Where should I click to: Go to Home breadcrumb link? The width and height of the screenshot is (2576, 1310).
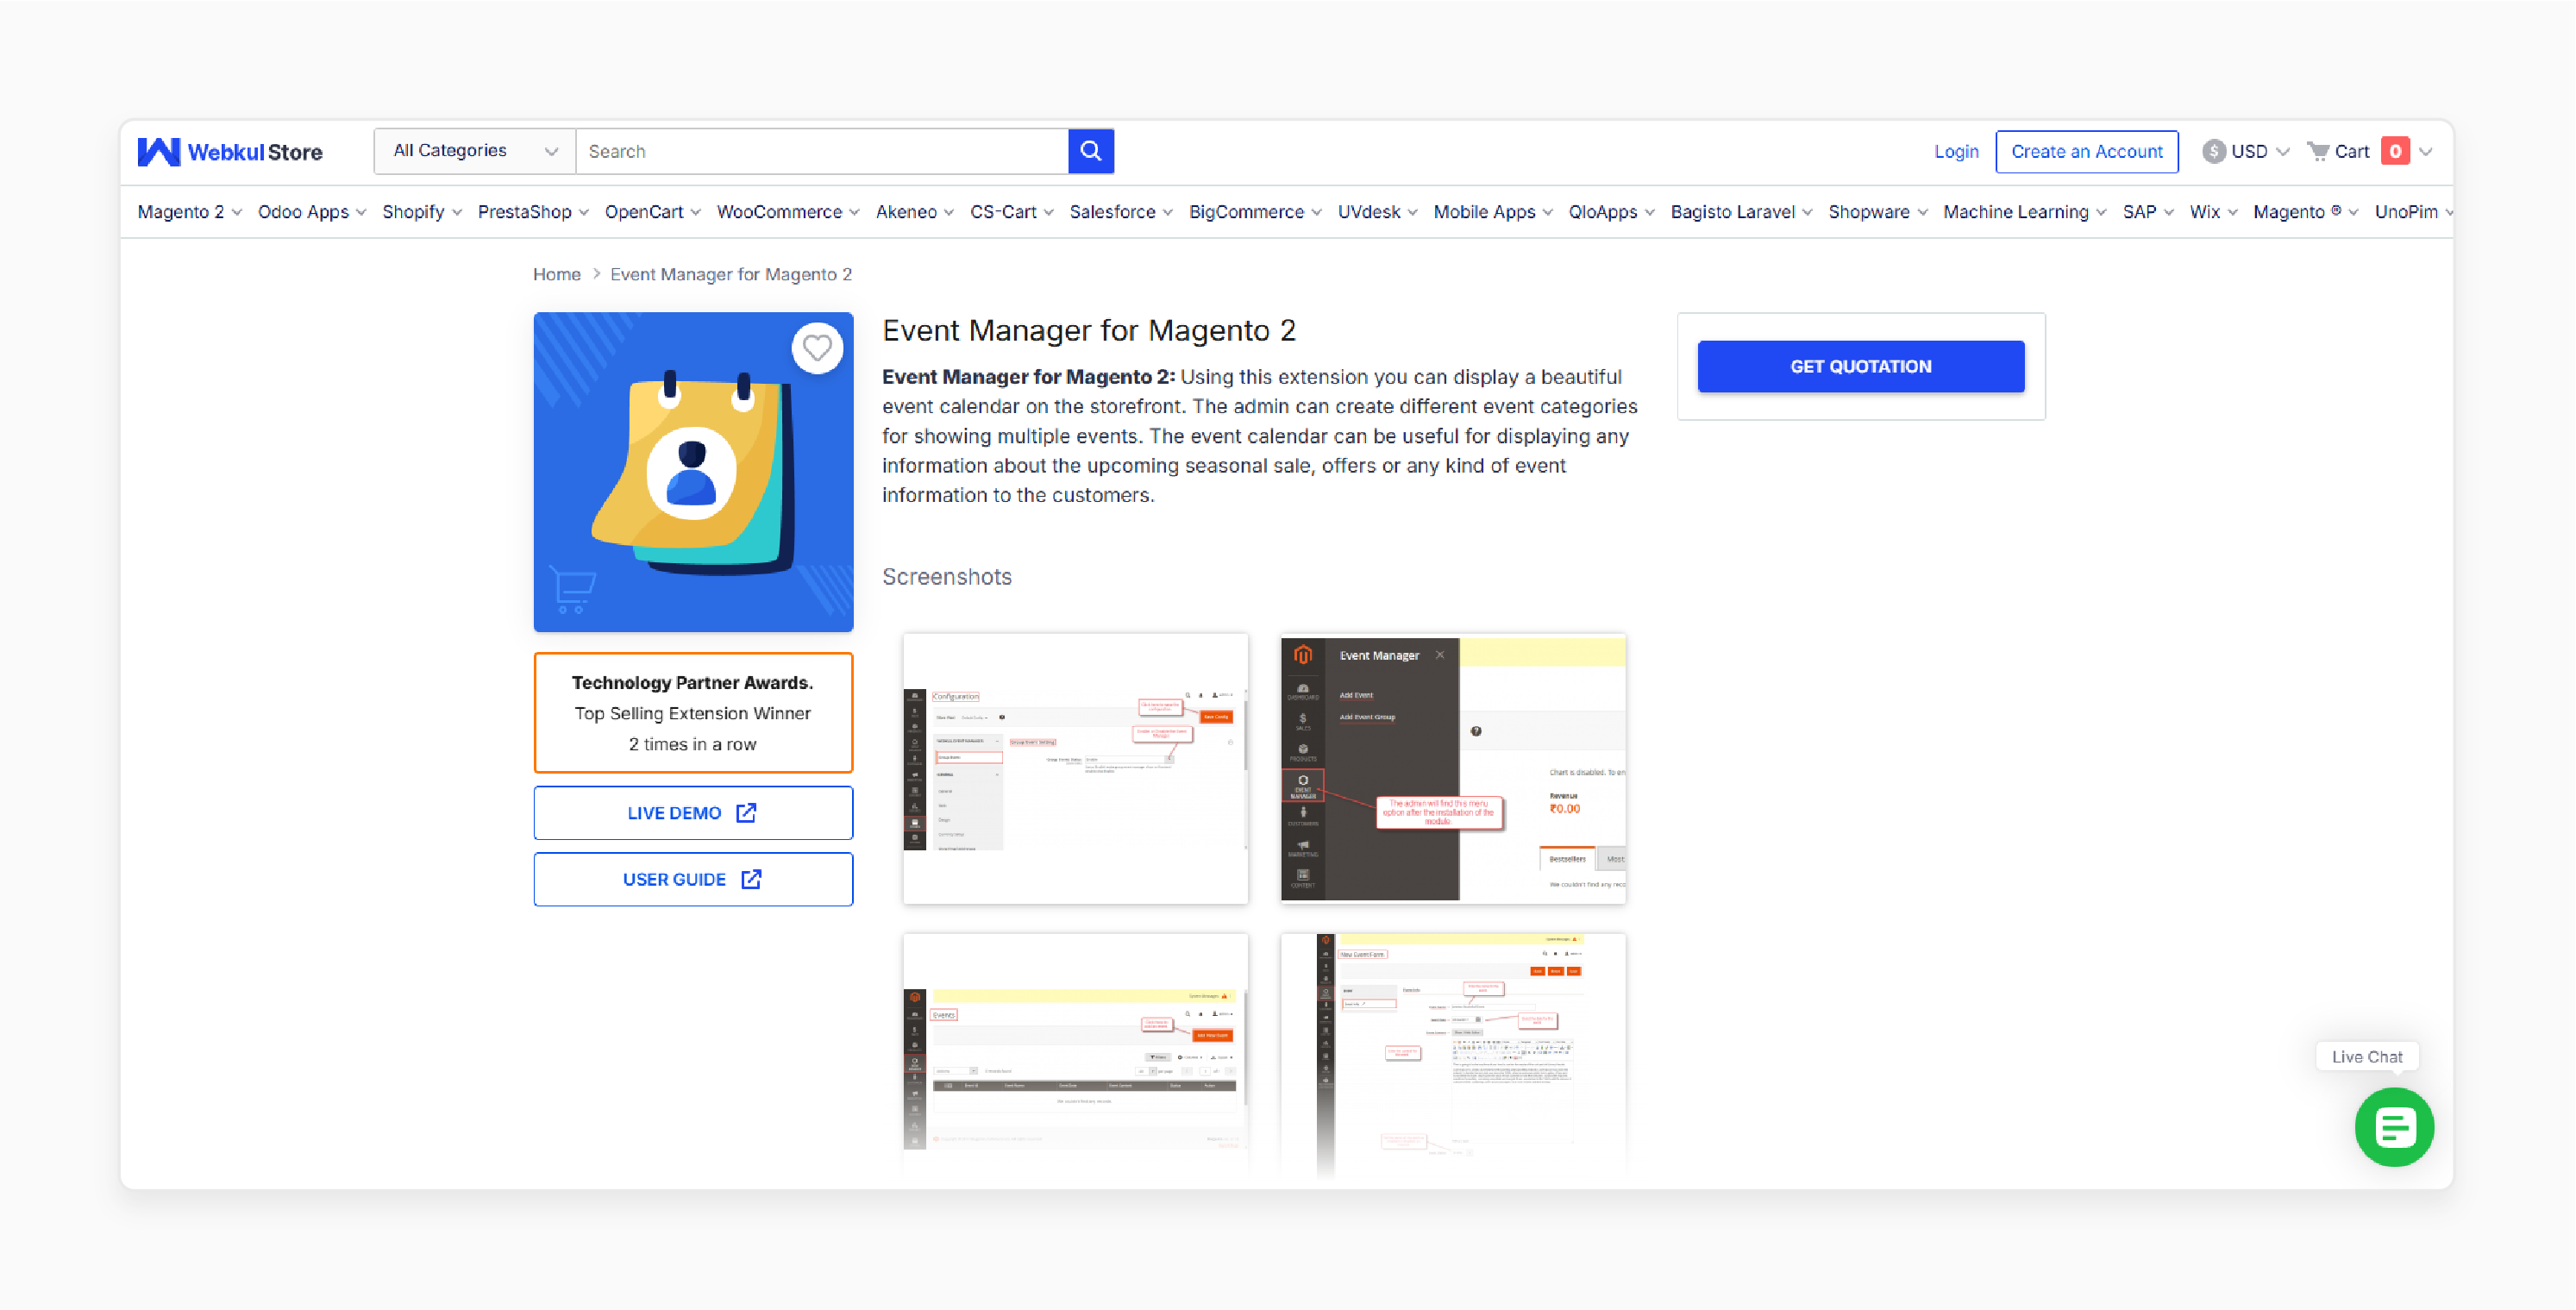pyautogui.click(x=557, y=274)
